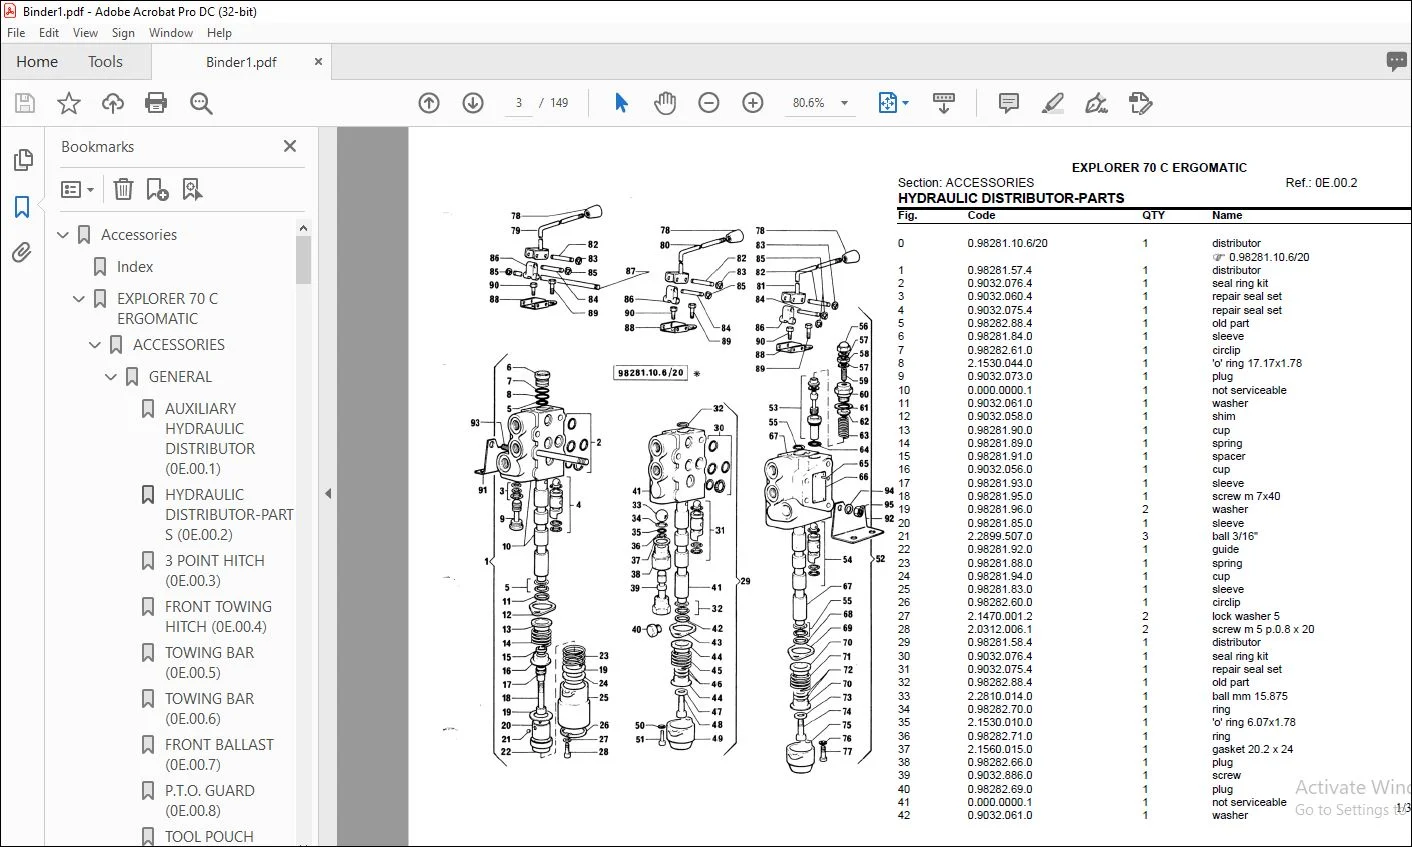
Task: Close the Bookmarks panel
Action: (x=290, y=146)
